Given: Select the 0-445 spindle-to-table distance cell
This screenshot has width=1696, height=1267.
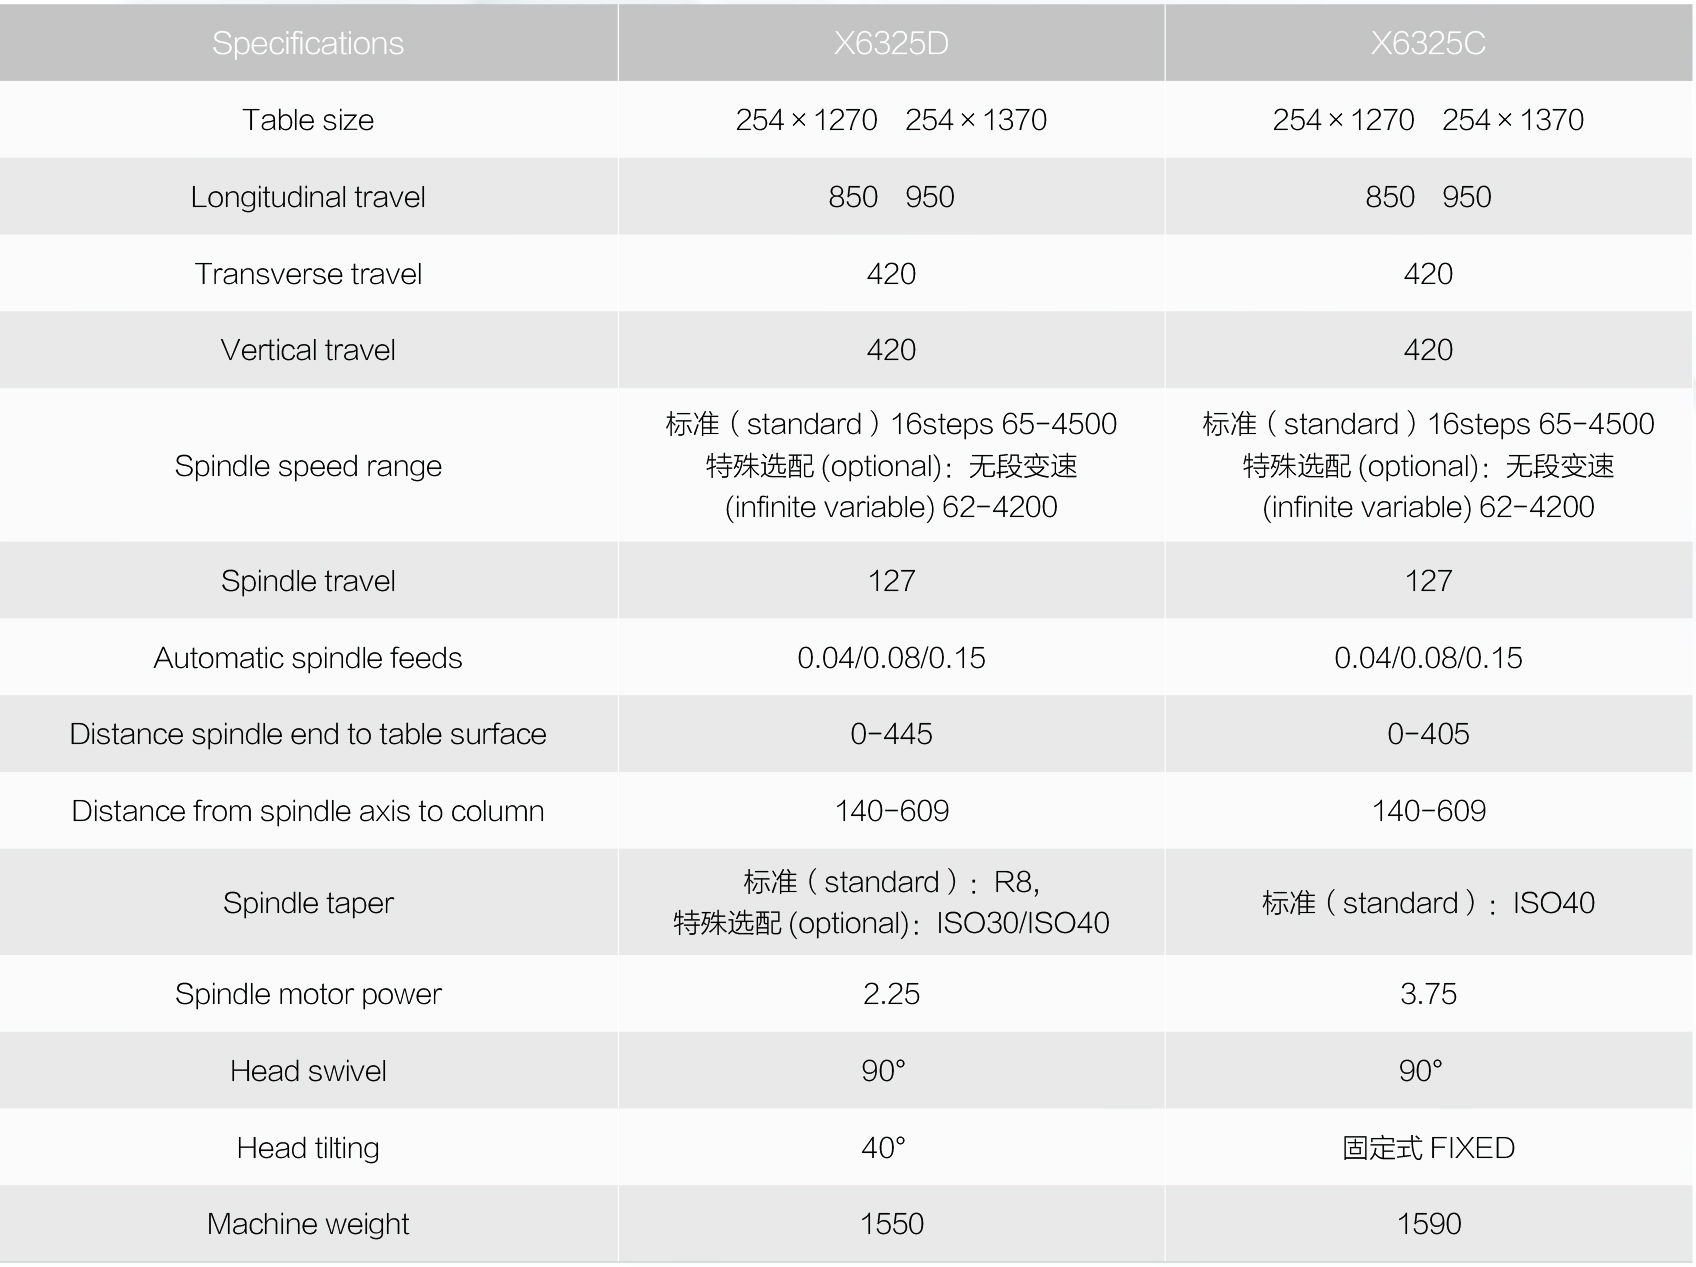Looking at the screenshot, I should tap(891, 734).
